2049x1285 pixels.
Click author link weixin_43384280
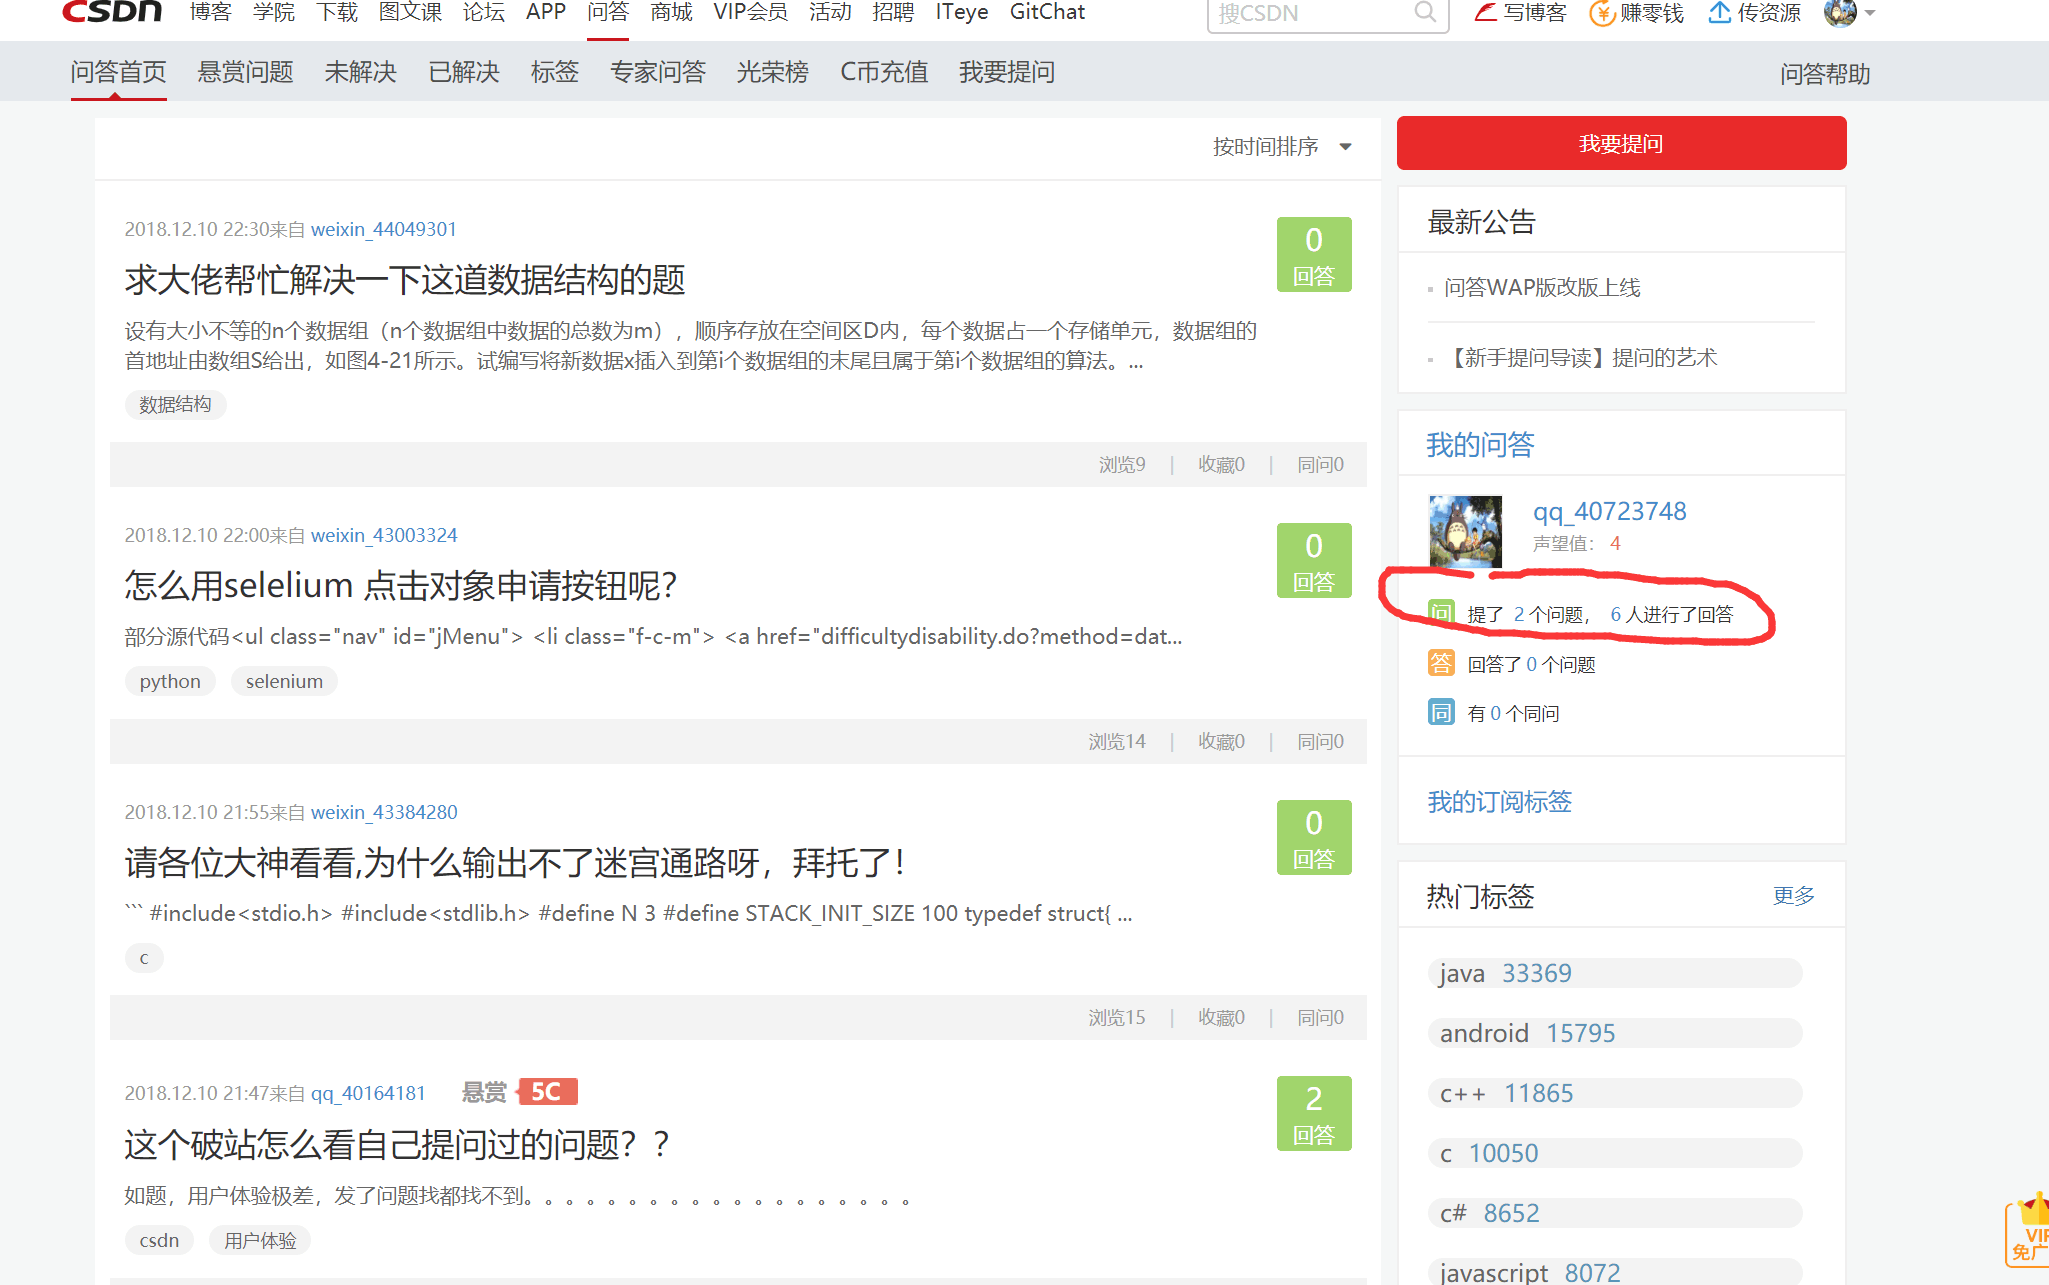(384, 812)
